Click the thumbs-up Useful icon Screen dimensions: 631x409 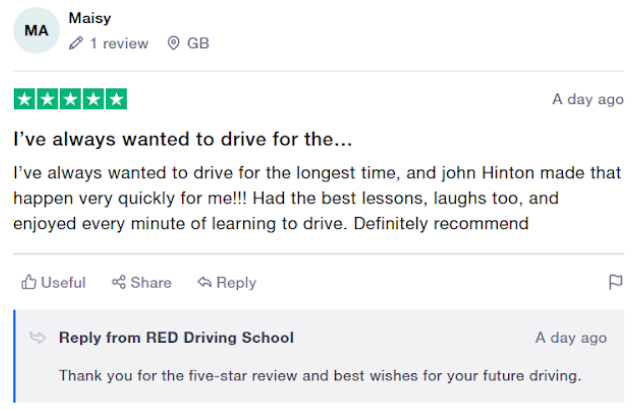pos(29,283)
